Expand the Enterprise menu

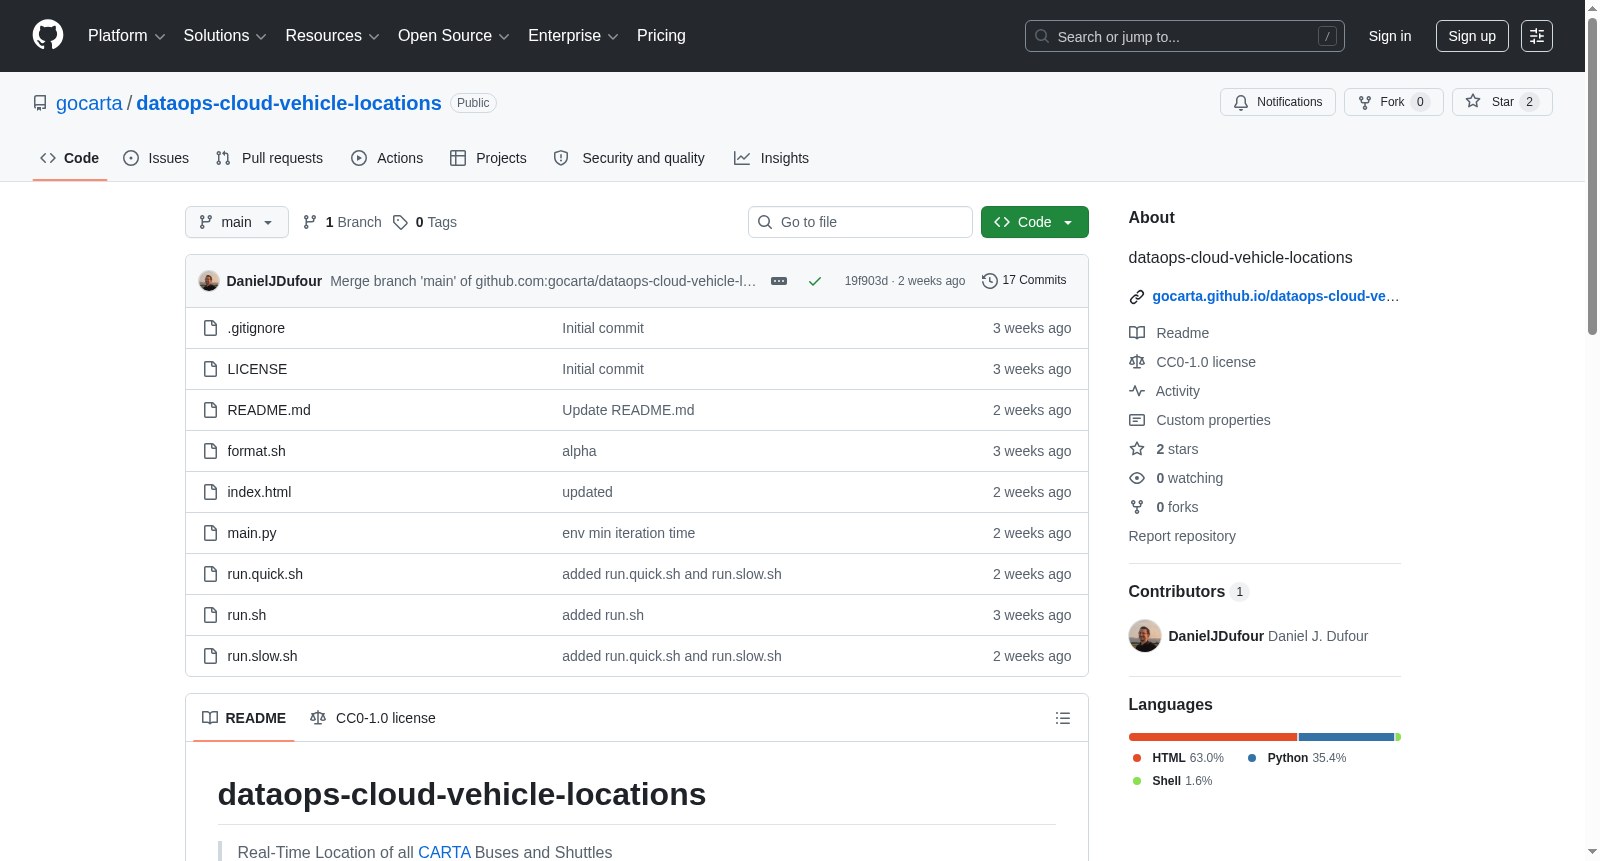573,36
